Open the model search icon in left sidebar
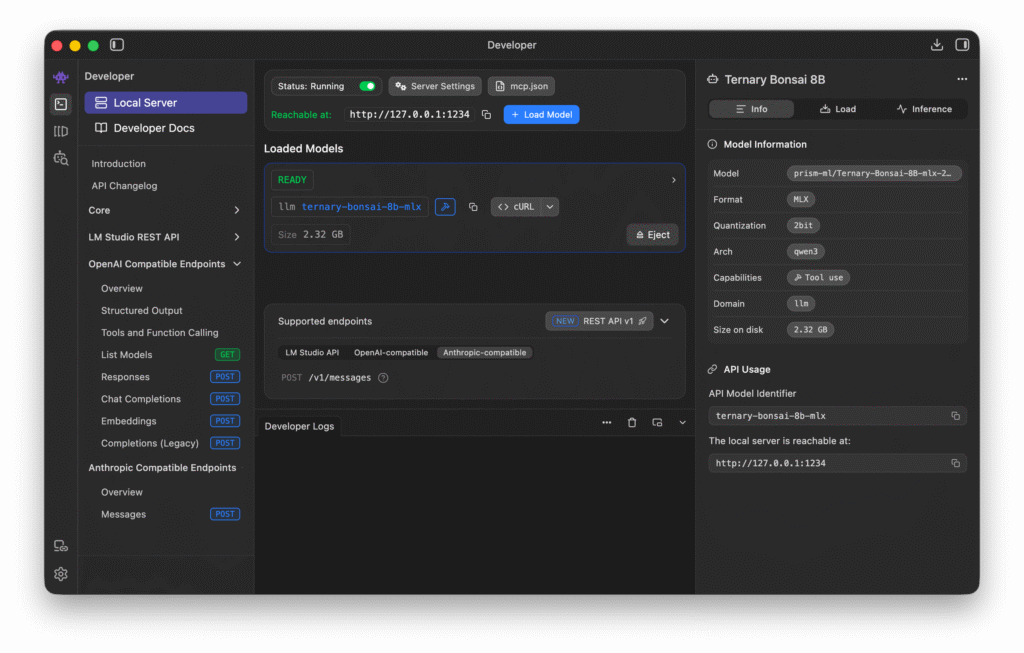 tap(61, 158)
